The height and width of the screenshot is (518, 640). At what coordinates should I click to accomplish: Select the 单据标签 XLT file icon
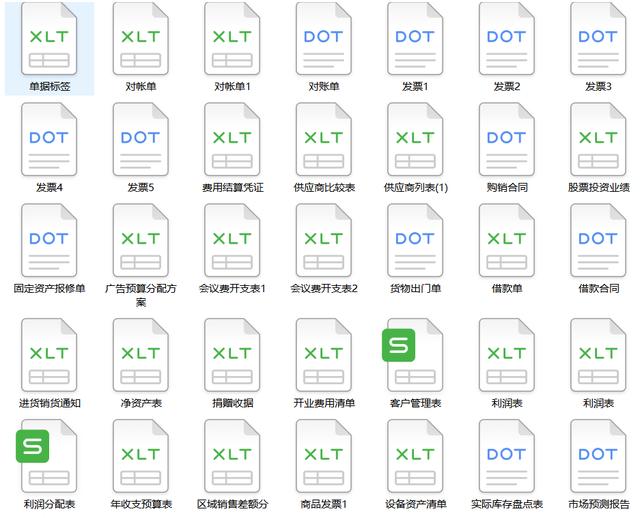(49, 39)
